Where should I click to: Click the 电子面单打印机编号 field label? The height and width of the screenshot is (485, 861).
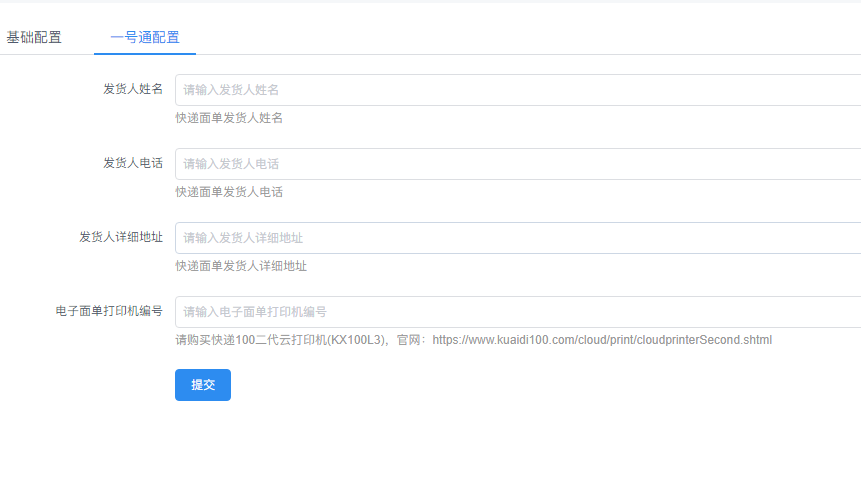tap(109, 312)
